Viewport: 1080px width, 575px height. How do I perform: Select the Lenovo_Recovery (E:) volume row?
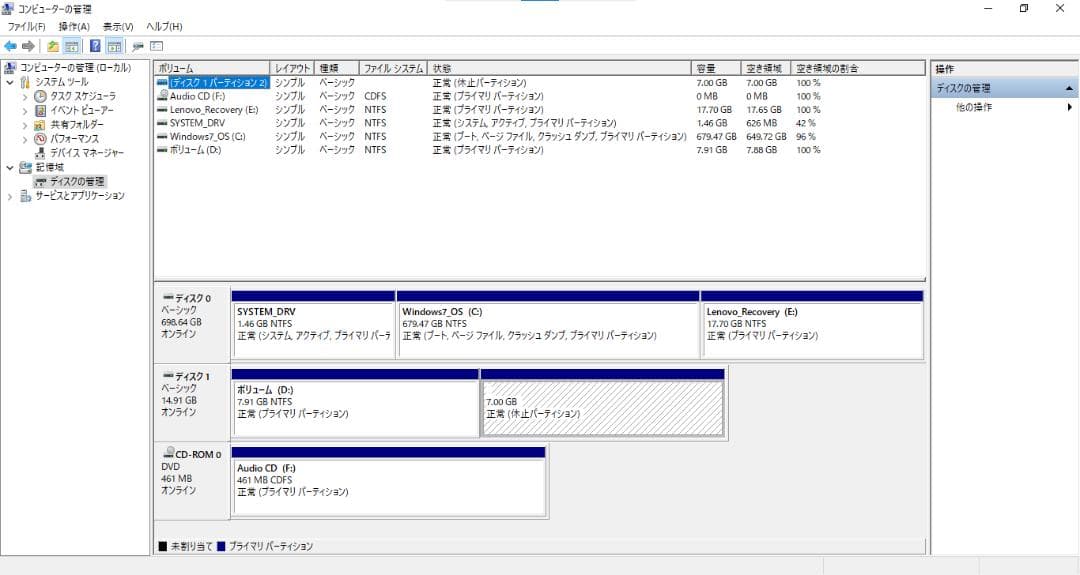point(539,109)
